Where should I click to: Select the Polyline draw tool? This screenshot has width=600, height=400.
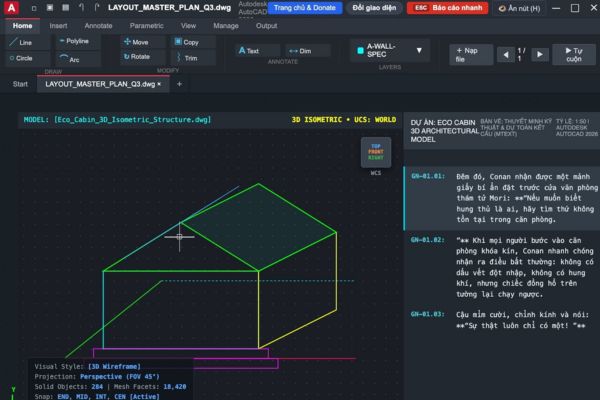point(78,41)
